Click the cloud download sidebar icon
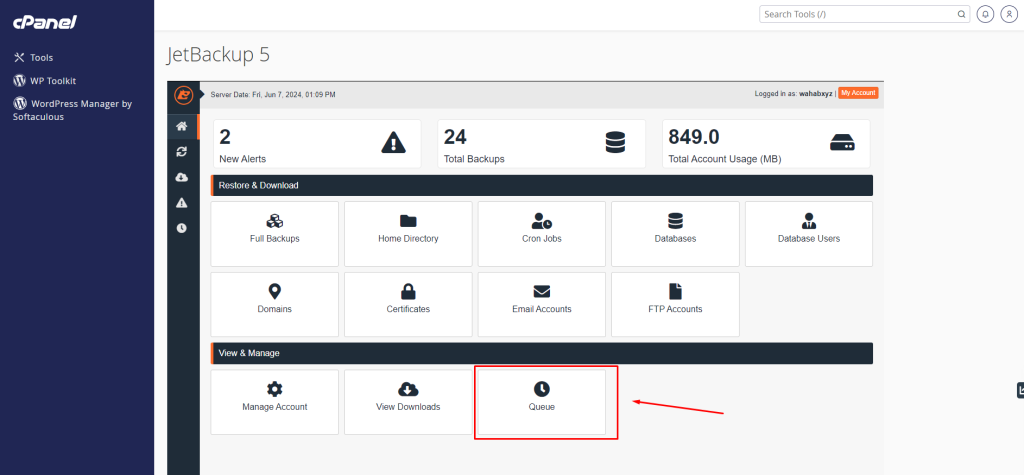Viewport: 1024px width, 475px height. (x=182, y=177)
